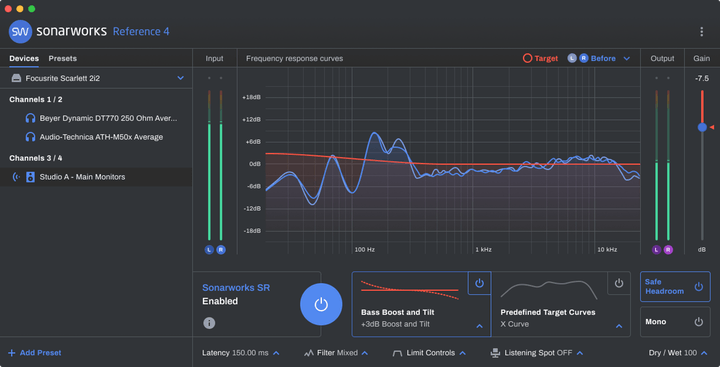Expand the Latency 150.00 ms options

click(241, 353)
